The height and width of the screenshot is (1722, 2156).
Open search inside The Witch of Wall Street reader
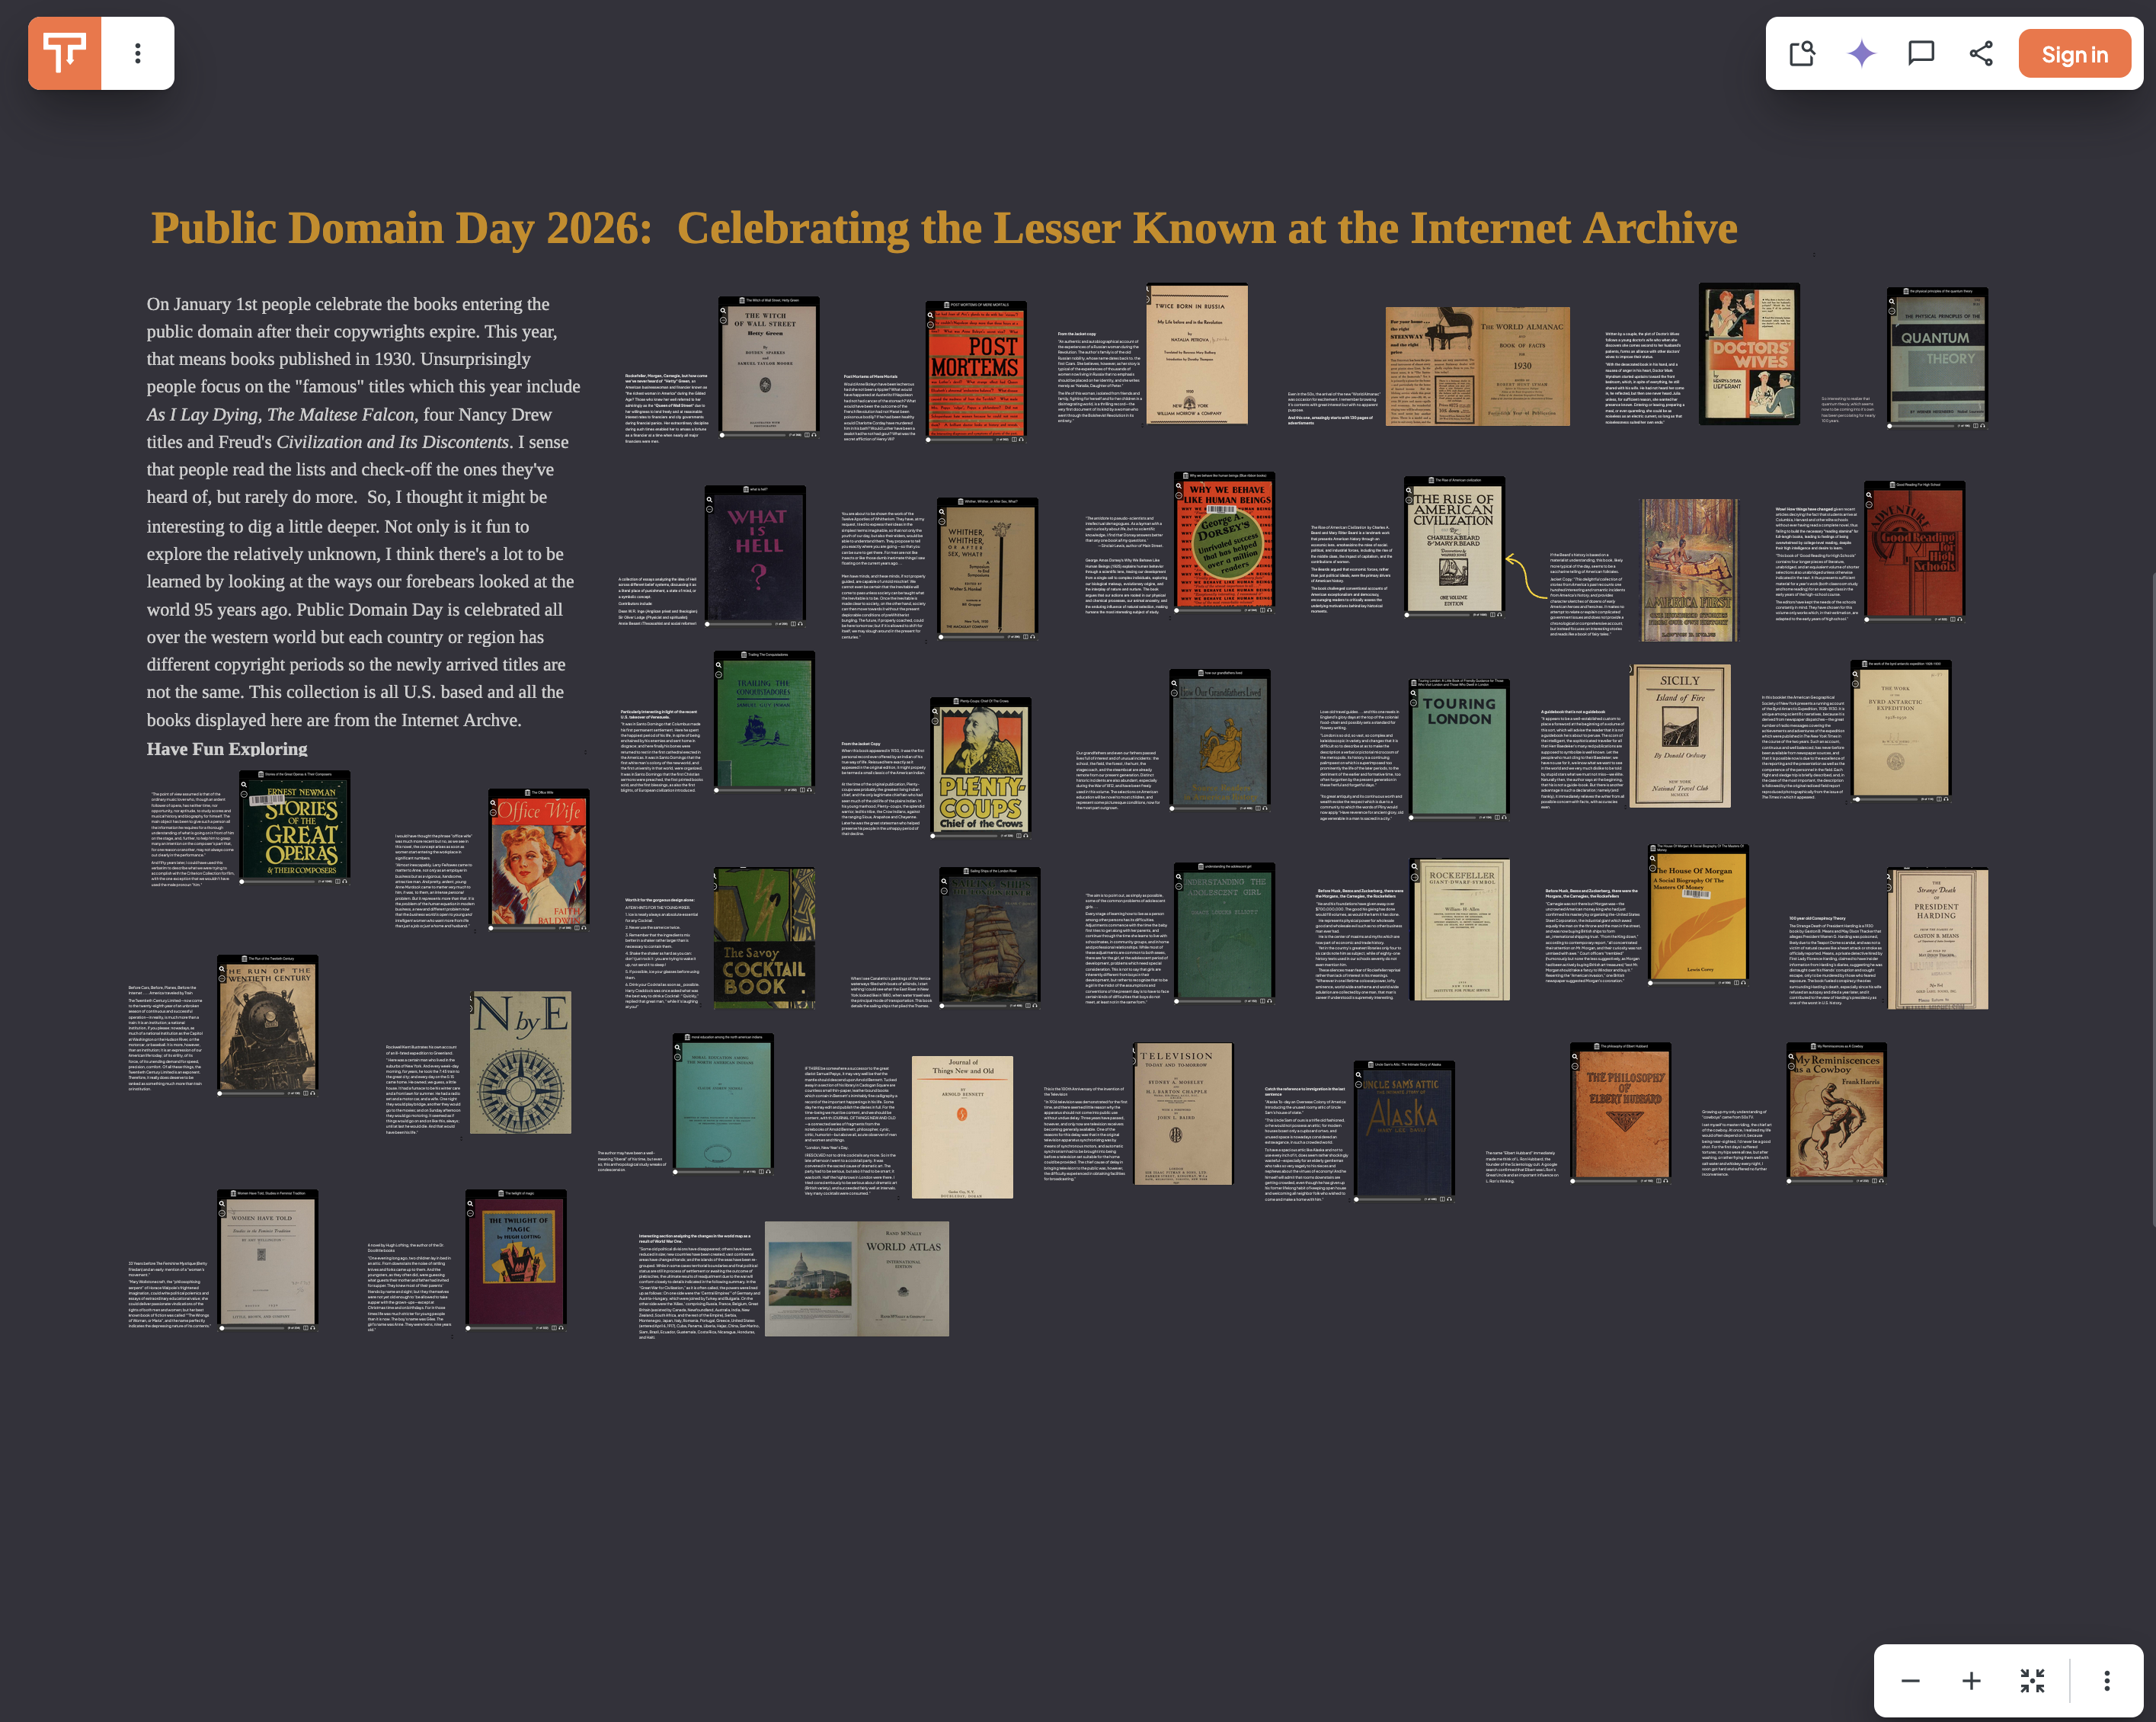pyautogui.click(x=724, y=311)
